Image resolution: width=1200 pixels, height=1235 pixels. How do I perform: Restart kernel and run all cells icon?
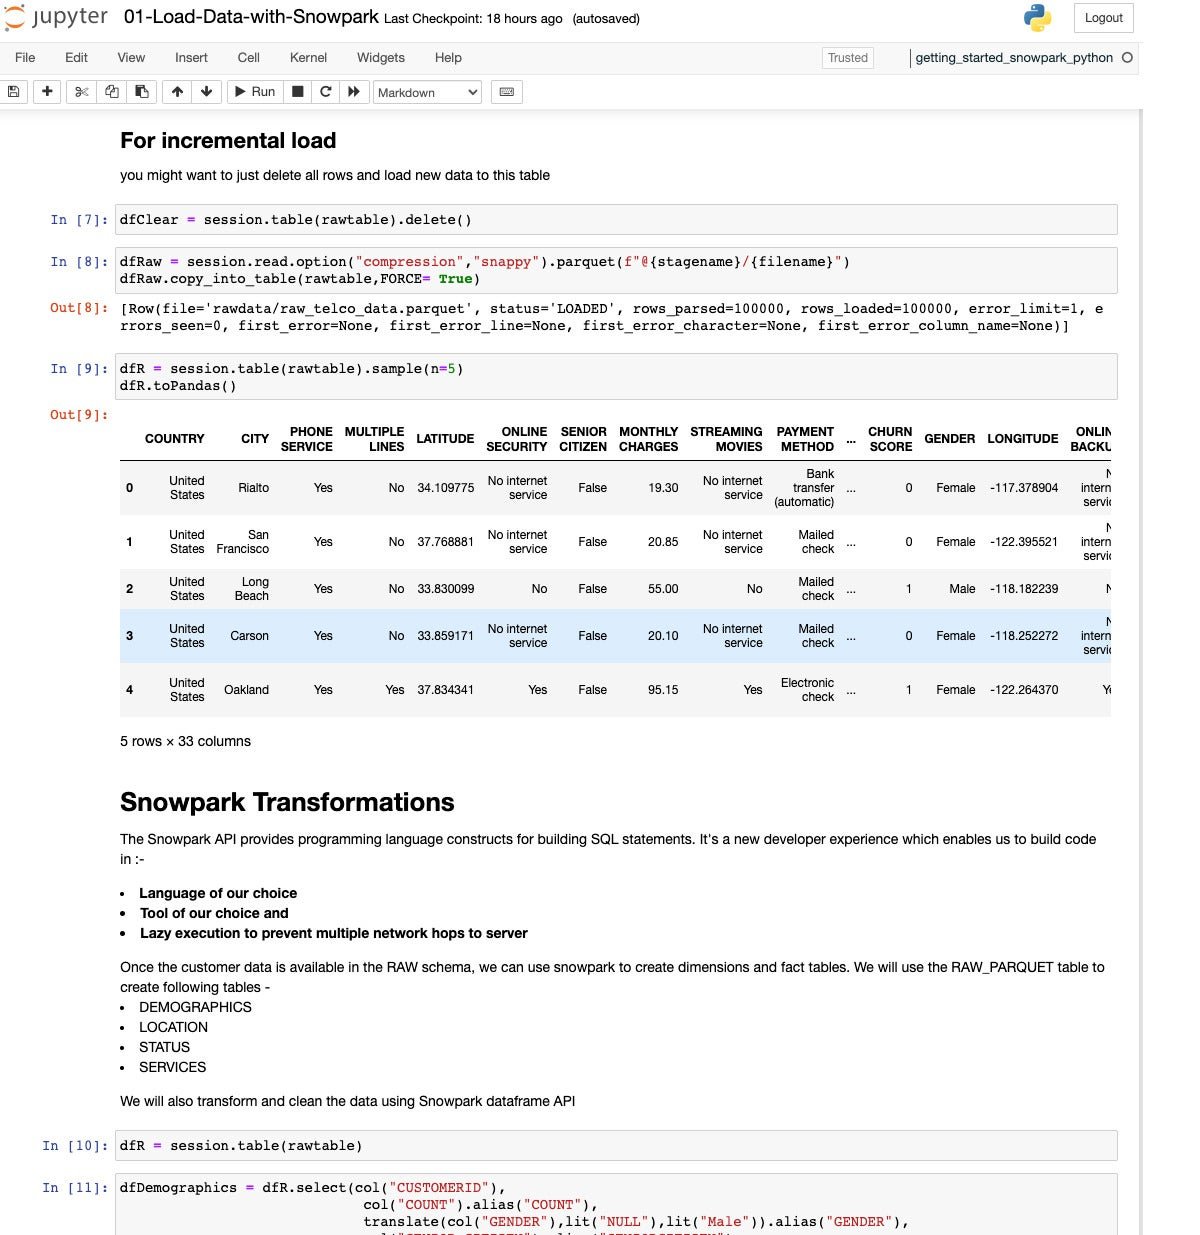[x=353, y=92]
